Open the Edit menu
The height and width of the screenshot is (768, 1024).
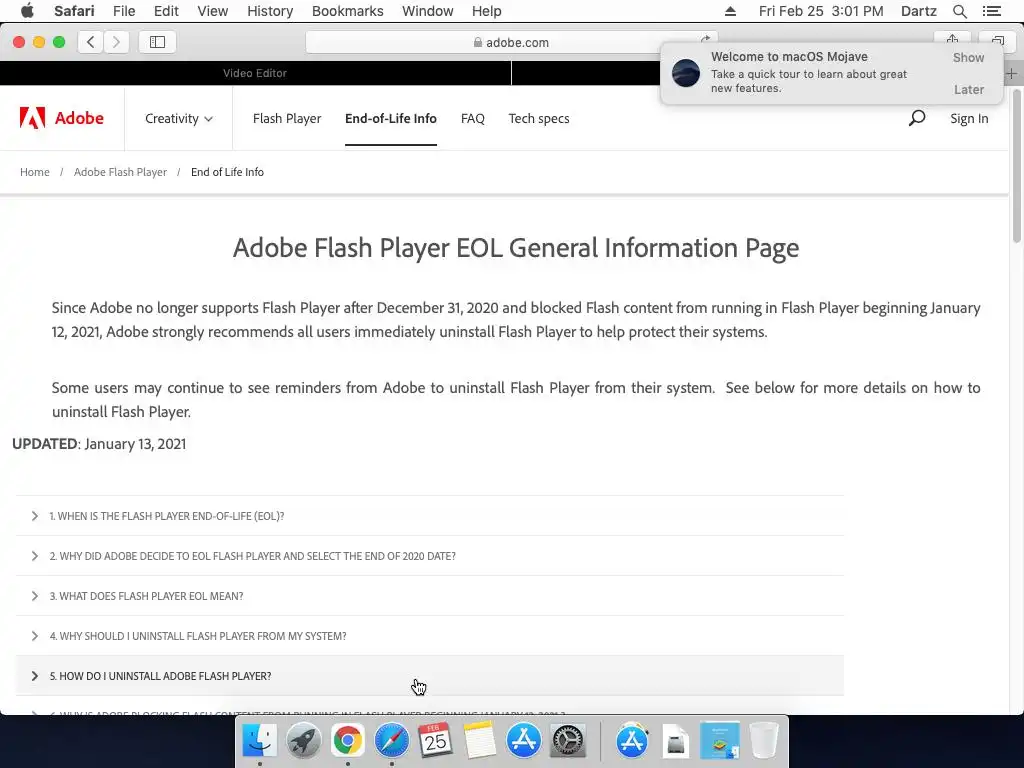pos(166,11)
